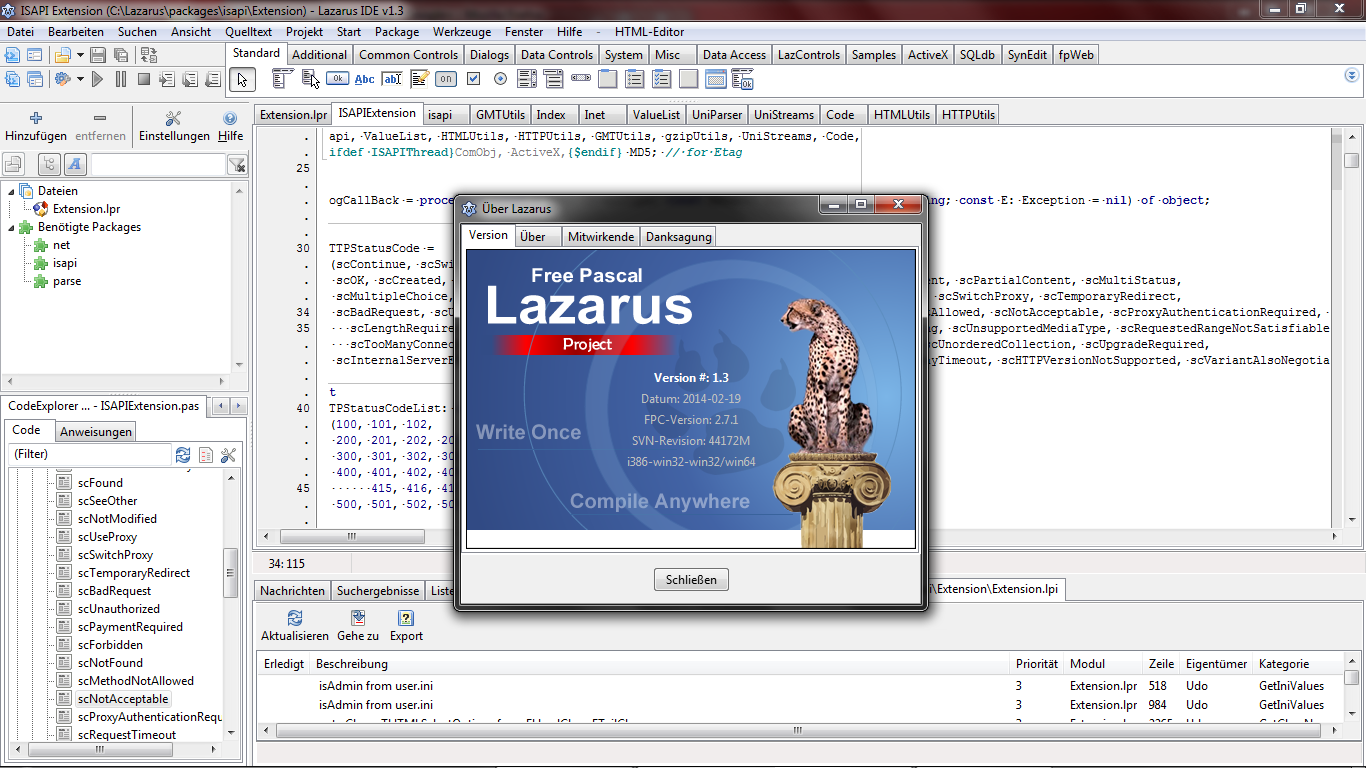
Task: Switch to Mitwirkende tab in about dialog
Action: [600, 237]
